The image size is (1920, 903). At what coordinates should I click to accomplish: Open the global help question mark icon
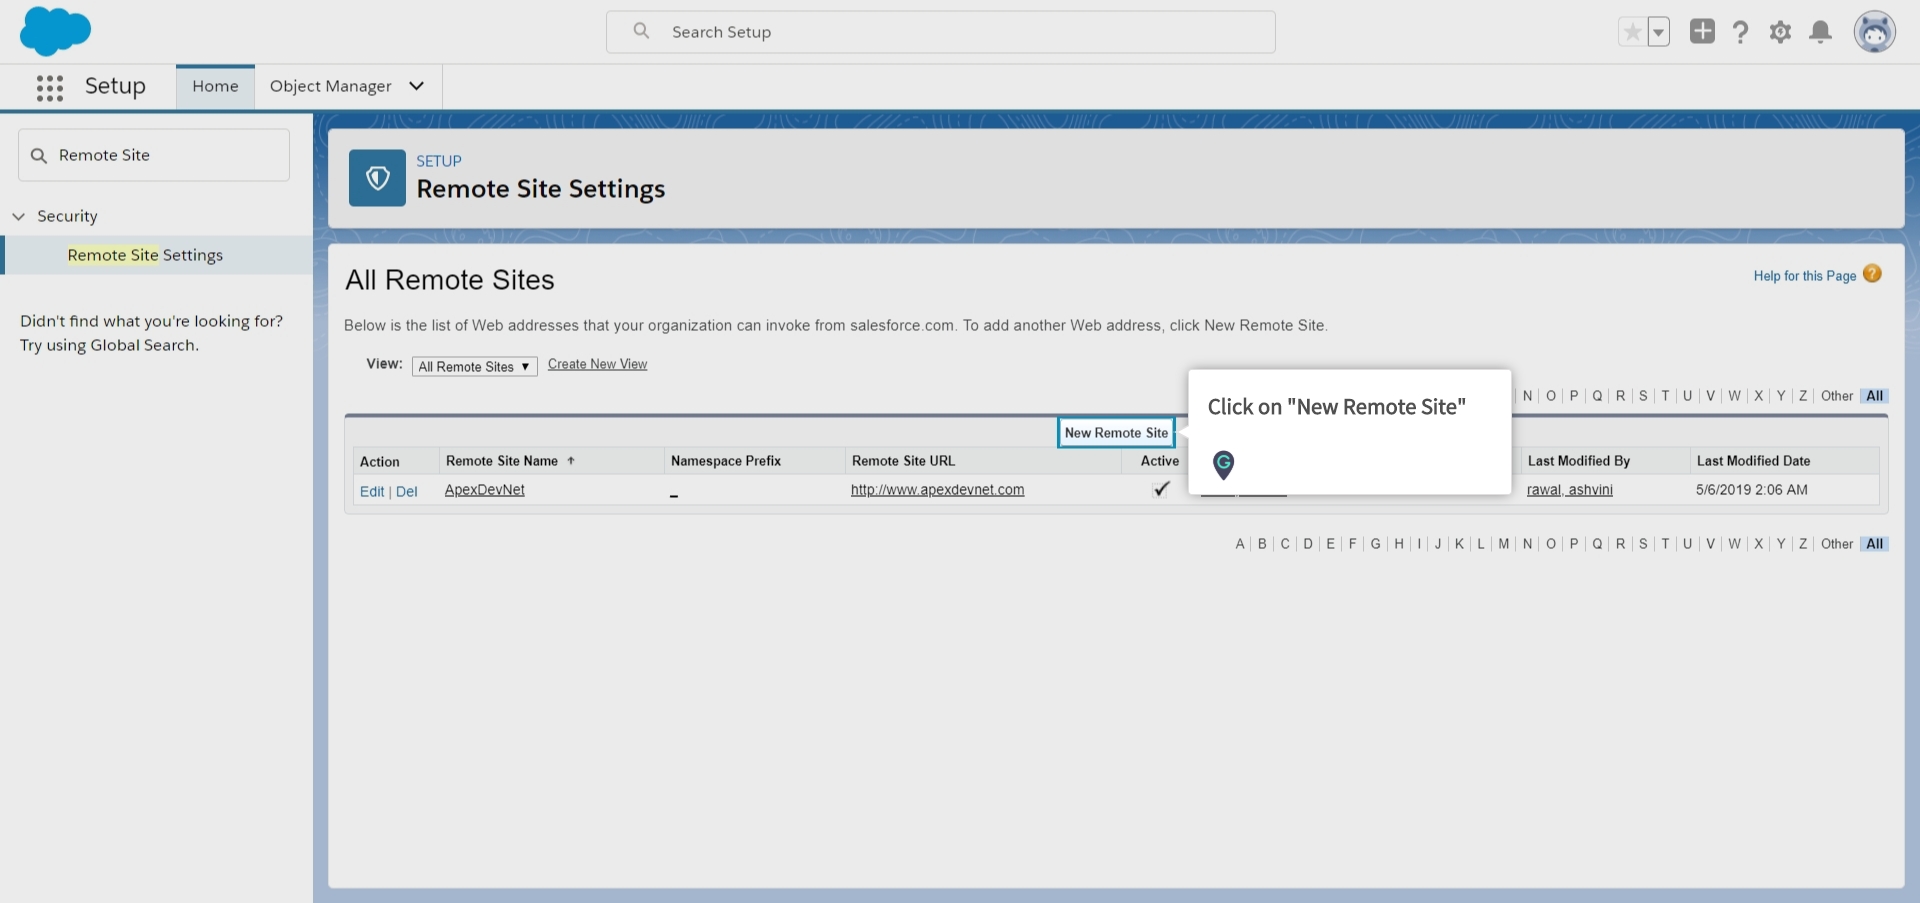click(1741, 31)
